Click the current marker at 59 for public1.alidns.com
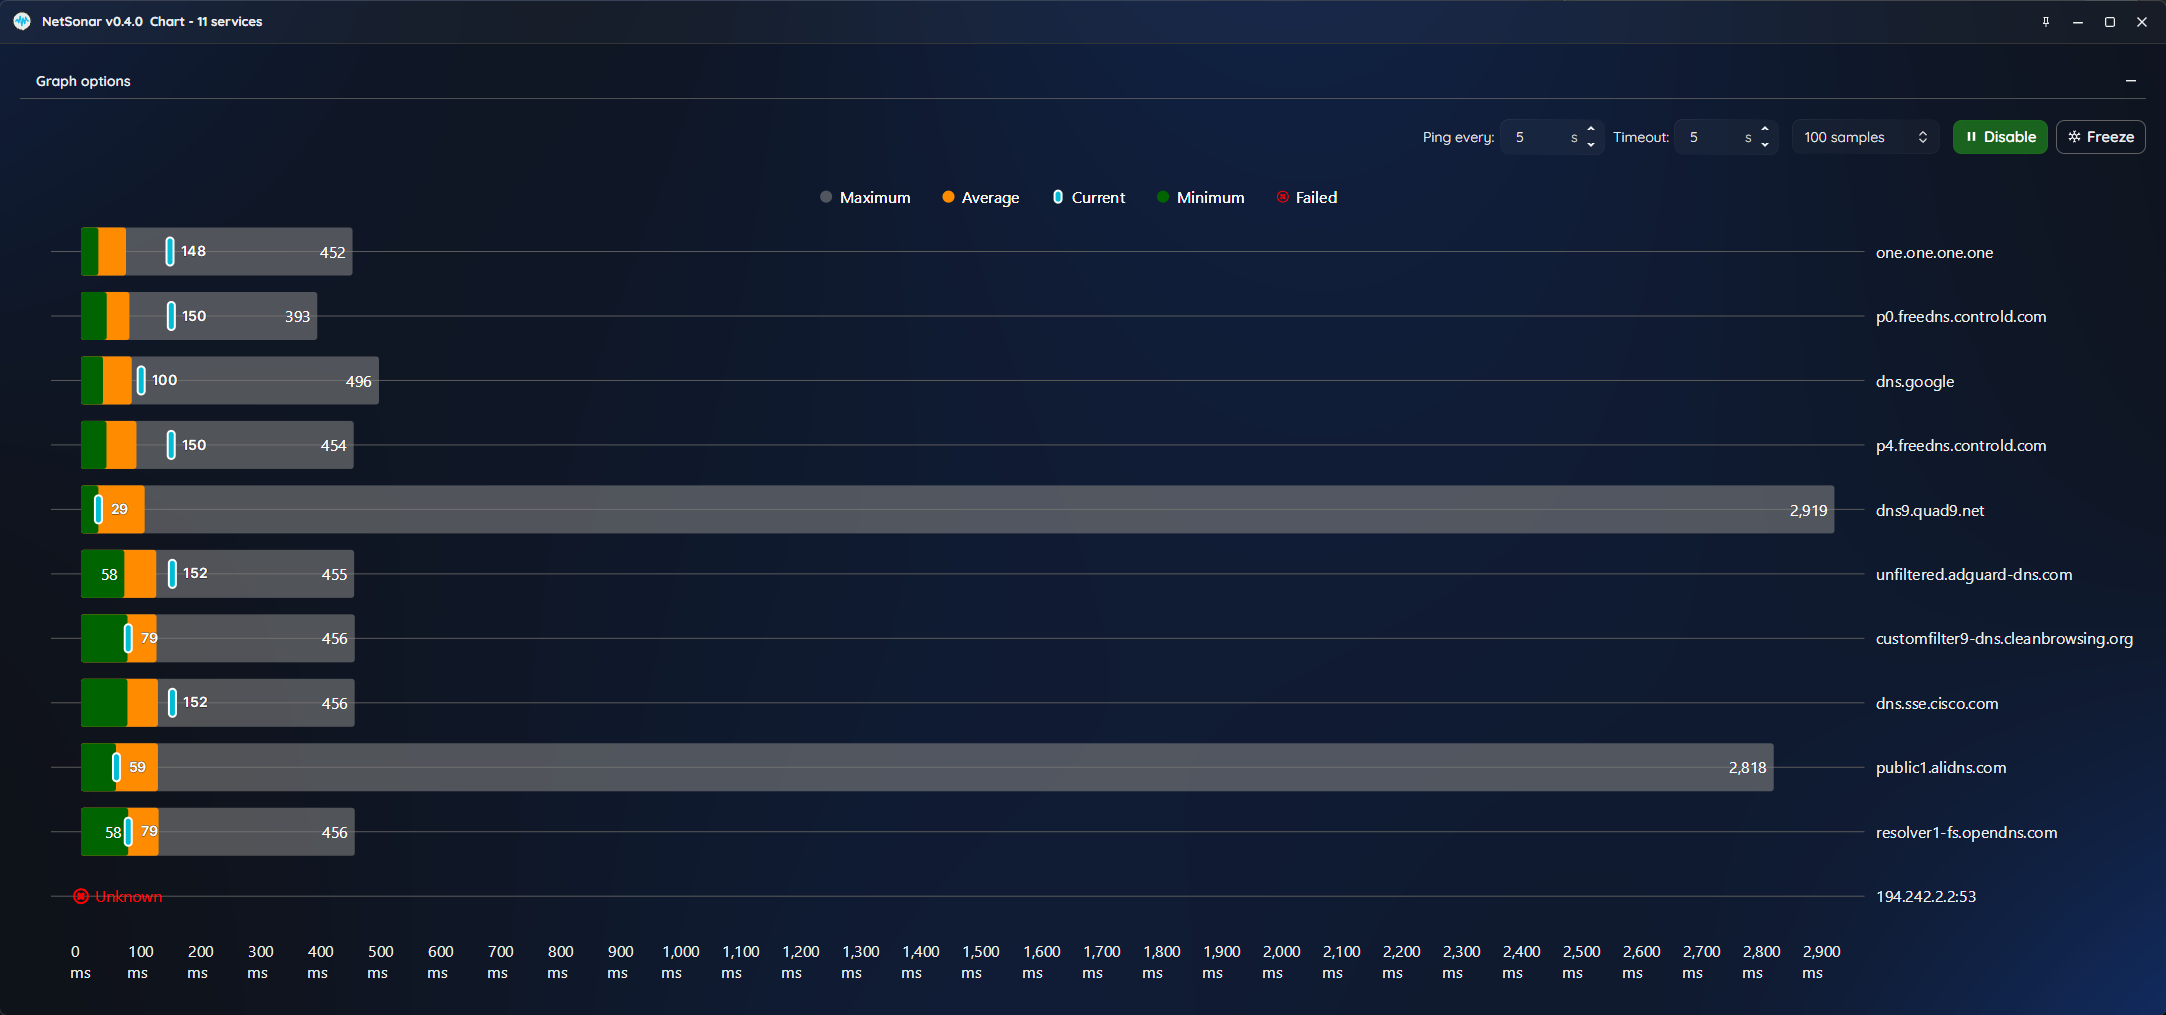 pos(116,767)
